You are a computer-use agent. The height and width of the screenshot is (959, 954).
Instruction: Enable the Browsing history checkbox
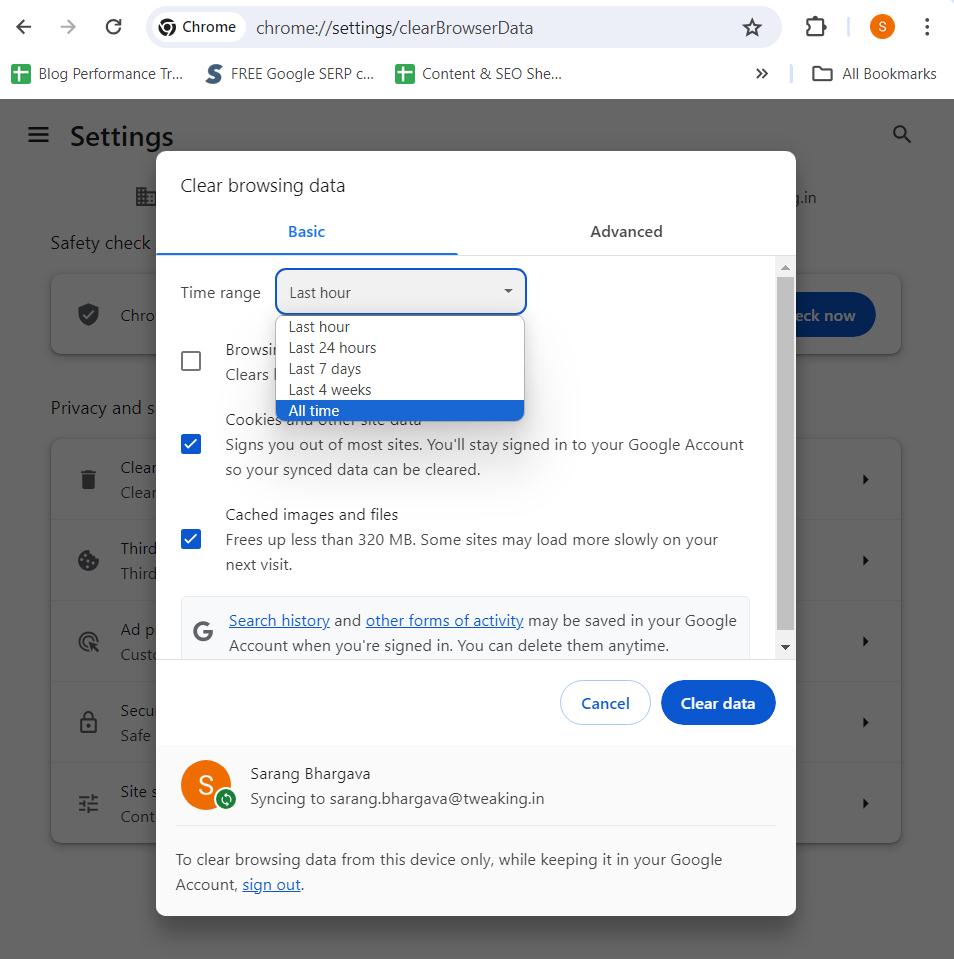point(191,361)
